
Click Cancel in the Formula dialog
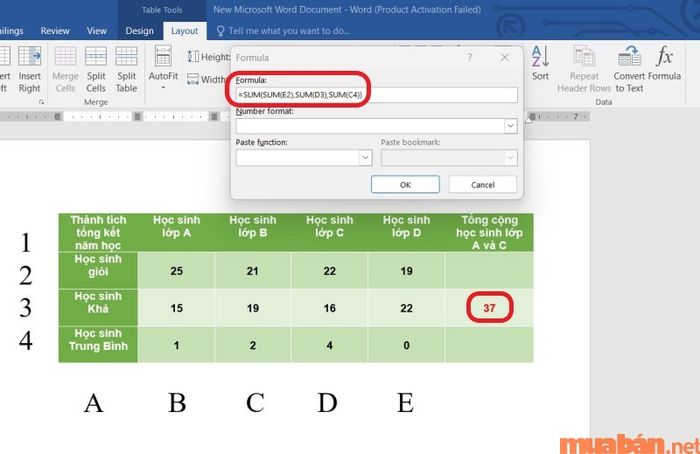click(x=483, y=184)
